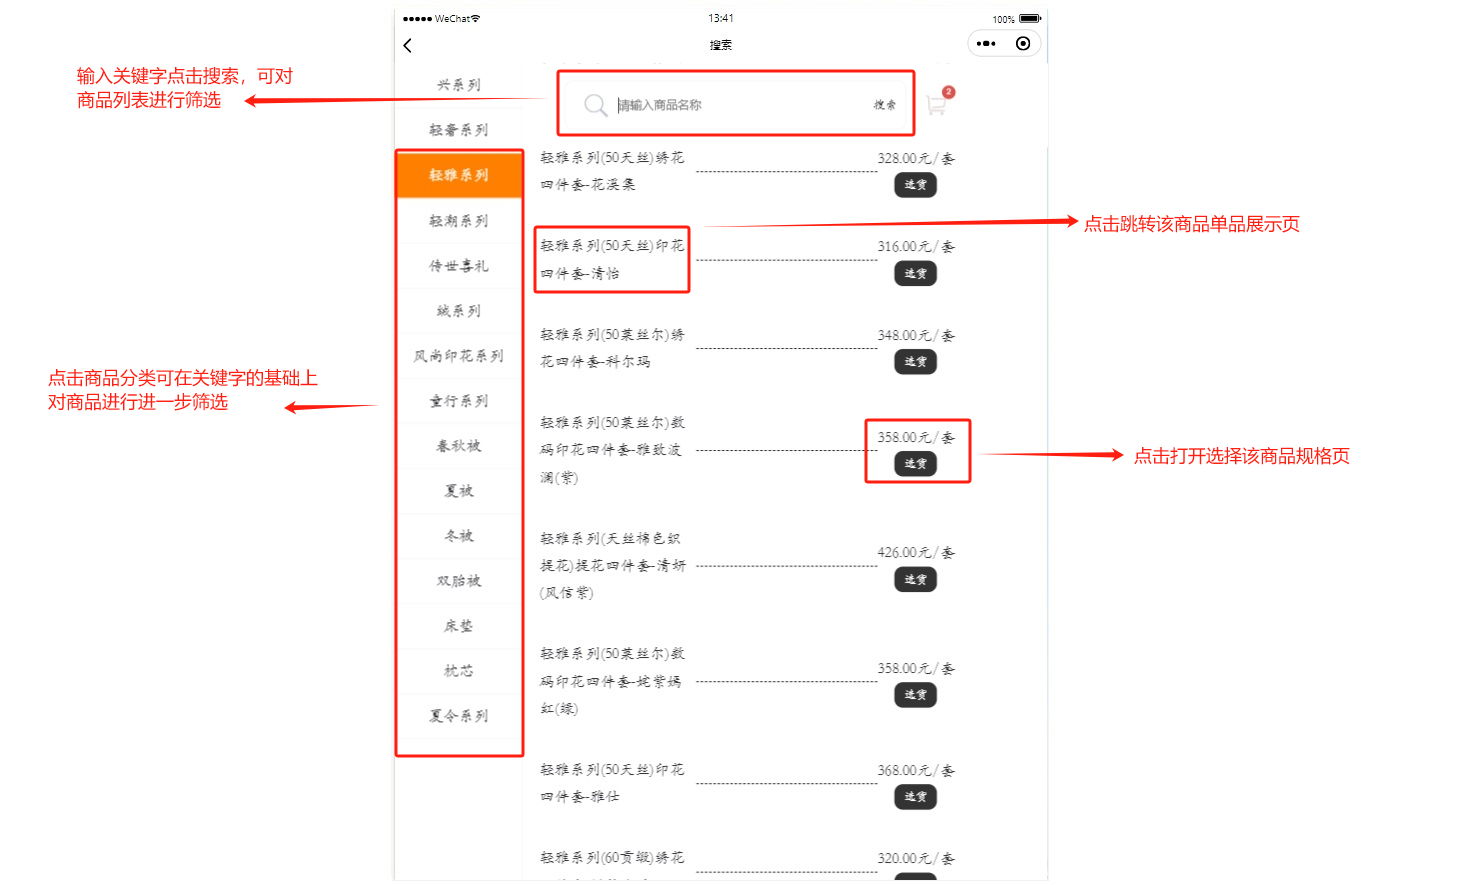The width and height of the screenshot is (1484, 885).
Task: Switch to the 轻奢系列 category
Action: (459, 130)
